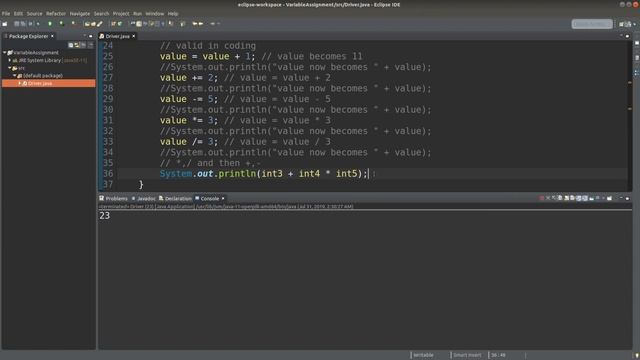Collapse the VariableAssignment project node
This screenshot has width=640, height=360.
[x=4, y=53]
